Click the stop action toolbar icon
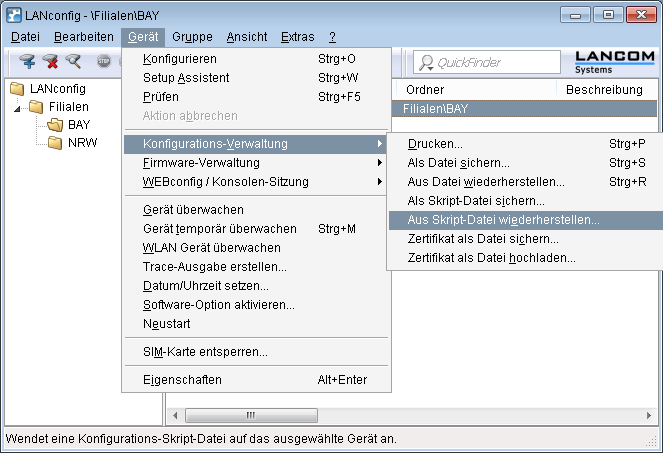663x453 pixels. click(x=103, y=62)
